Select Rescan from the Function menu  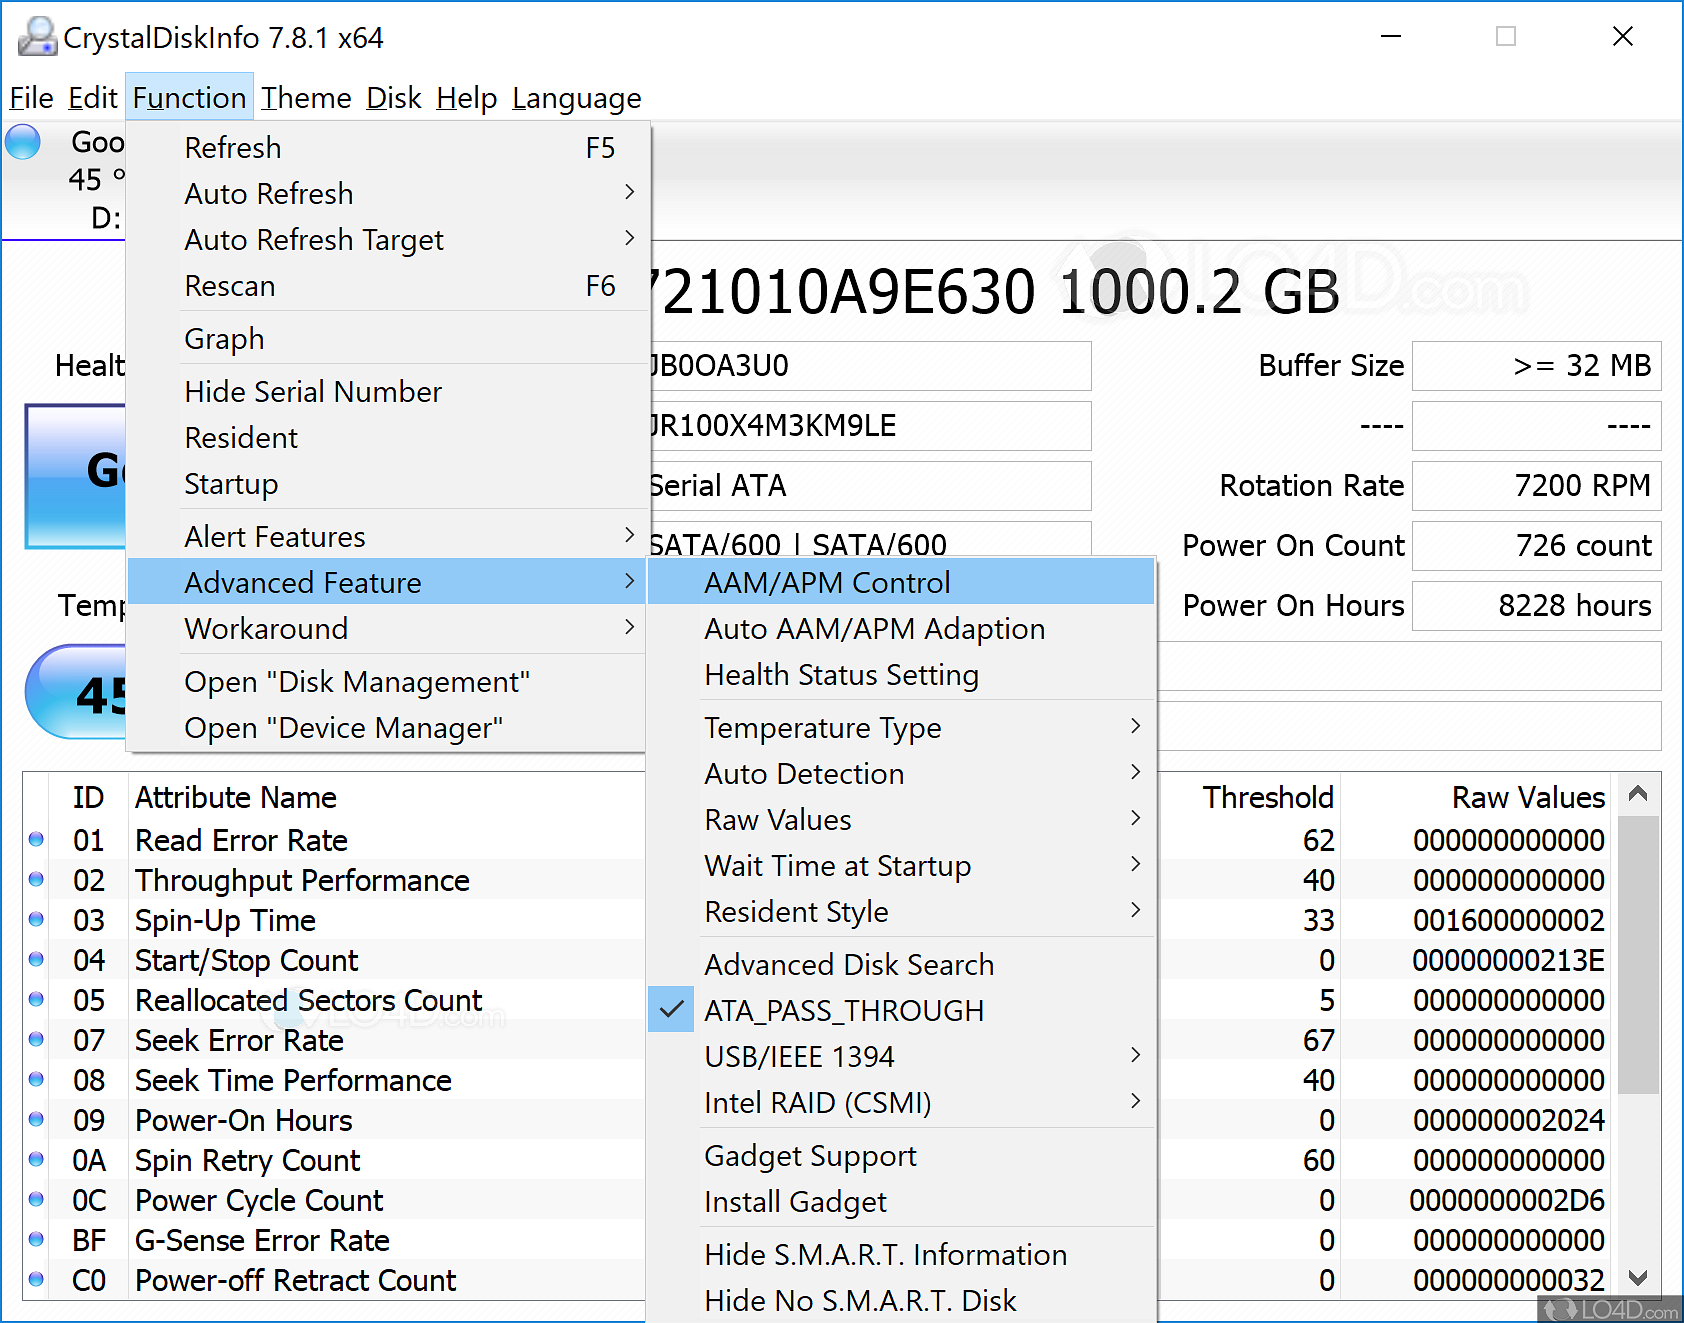pos(230,286)
